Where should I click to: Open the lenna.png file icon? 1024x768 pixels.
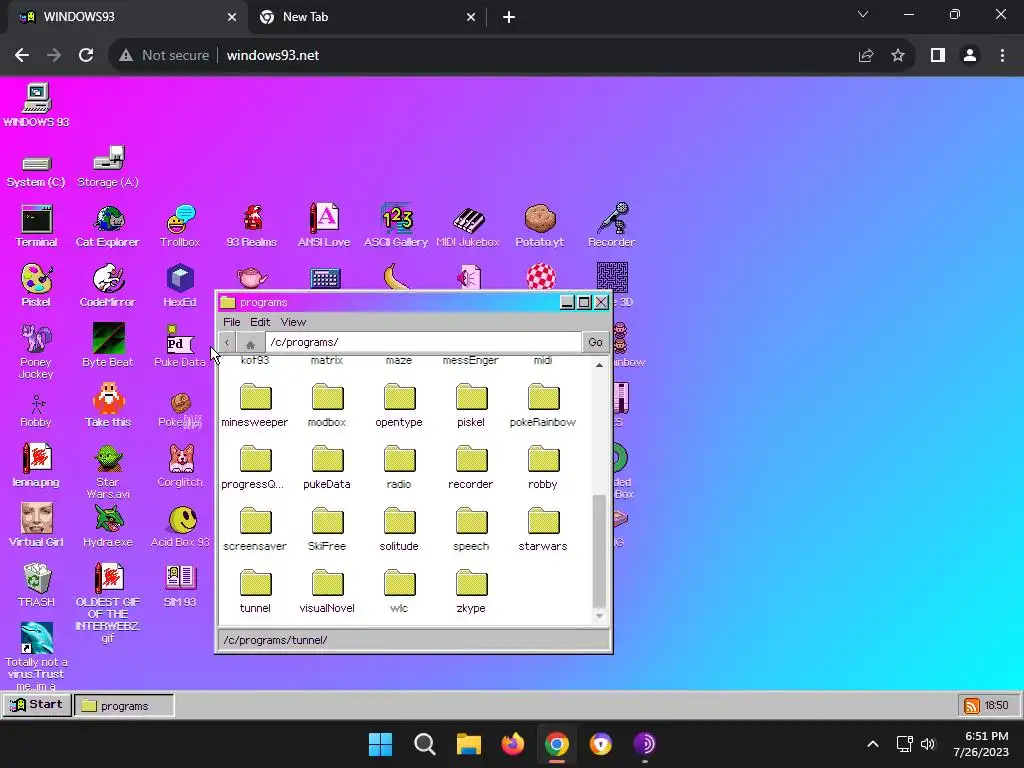coord(37,465)
